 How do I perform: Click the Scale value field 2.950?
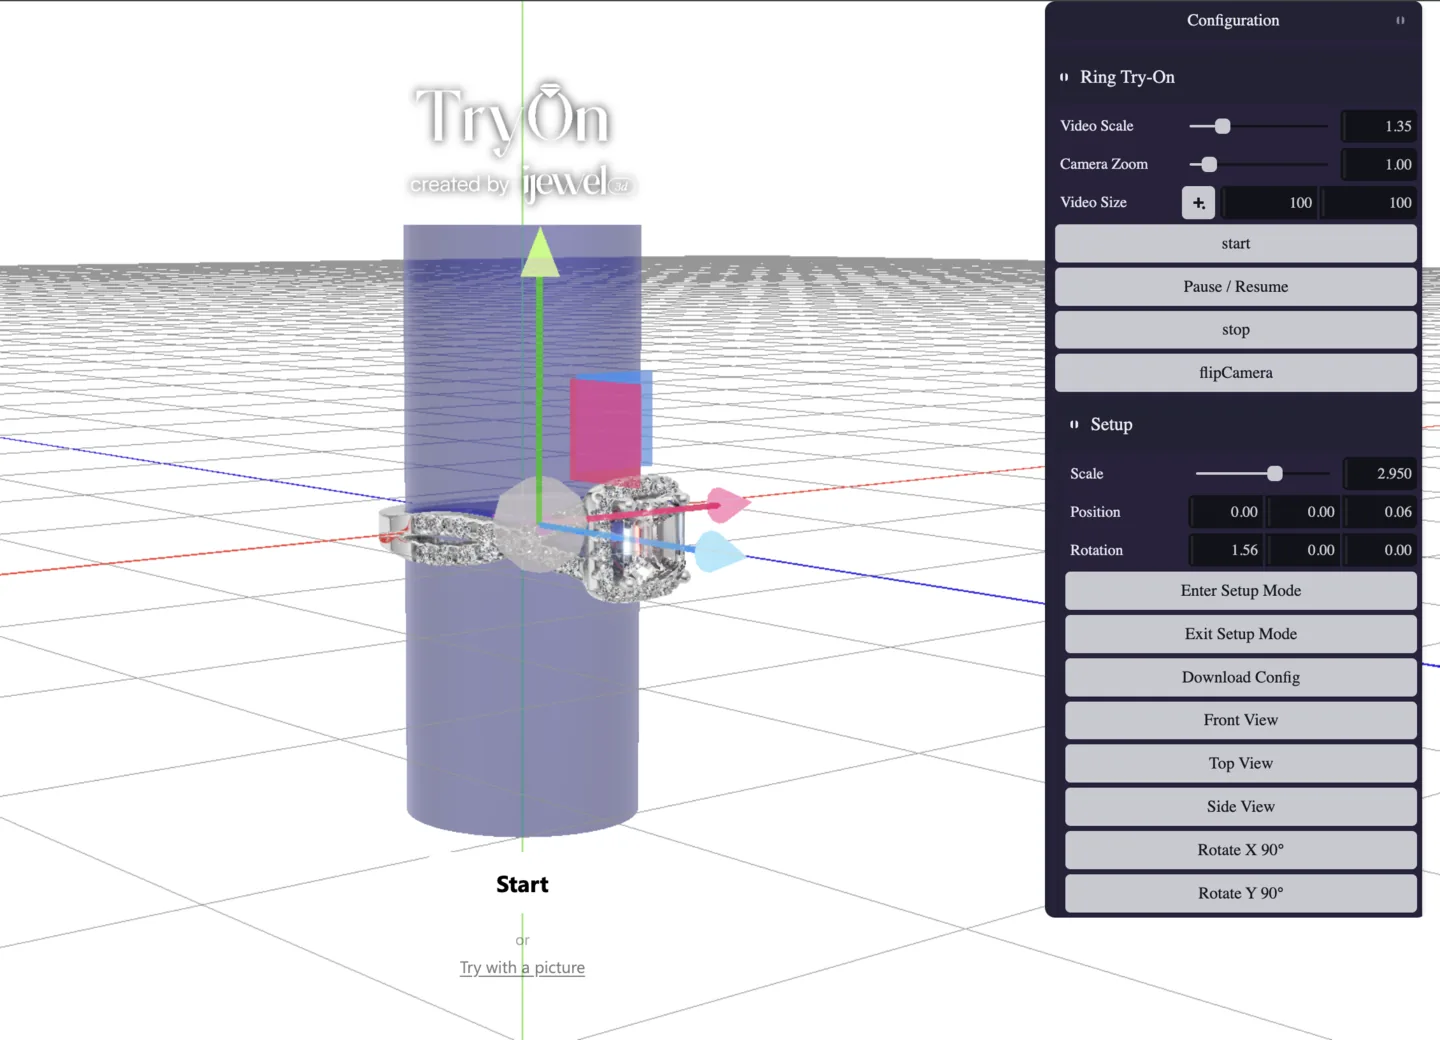click(1379, 474)
